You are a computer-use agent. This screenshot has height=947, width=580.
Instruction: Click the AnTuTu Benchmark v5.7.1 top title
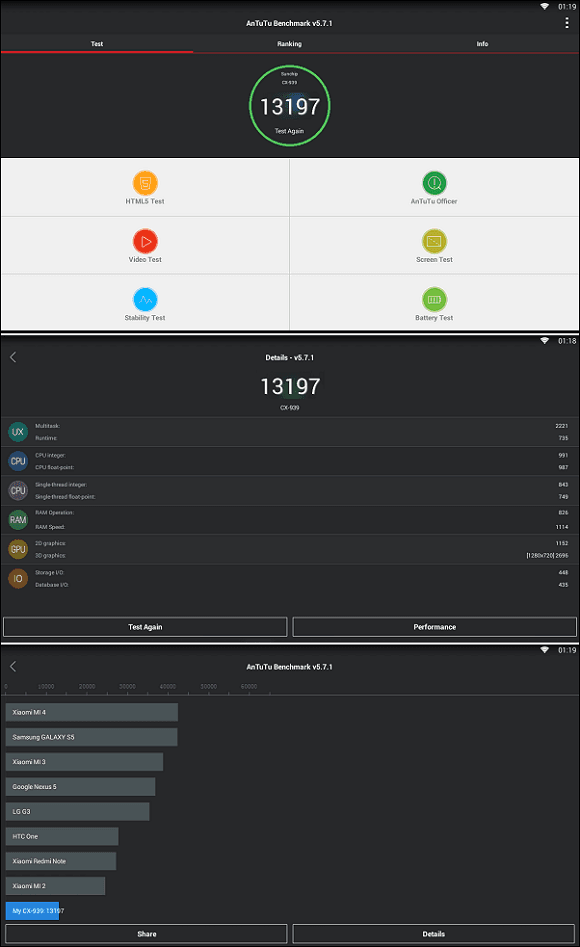[289, 23]
